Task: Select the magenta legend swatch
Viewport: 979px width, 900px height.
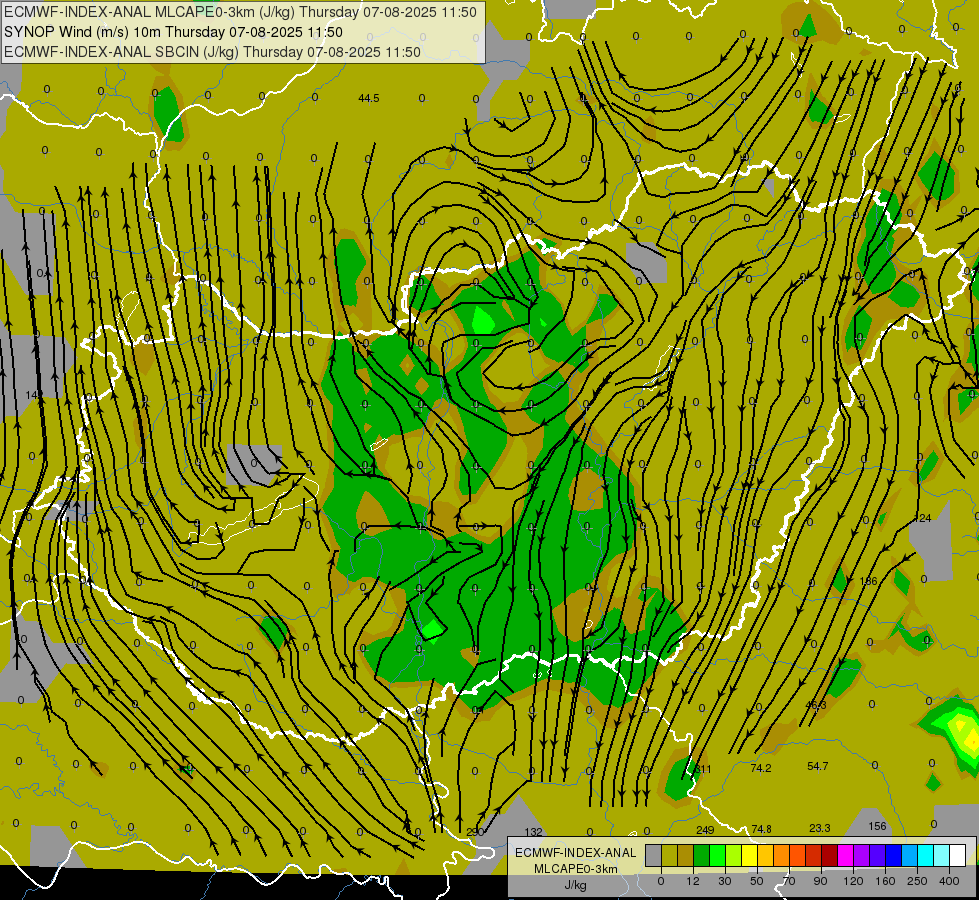Action: [846, 855]
